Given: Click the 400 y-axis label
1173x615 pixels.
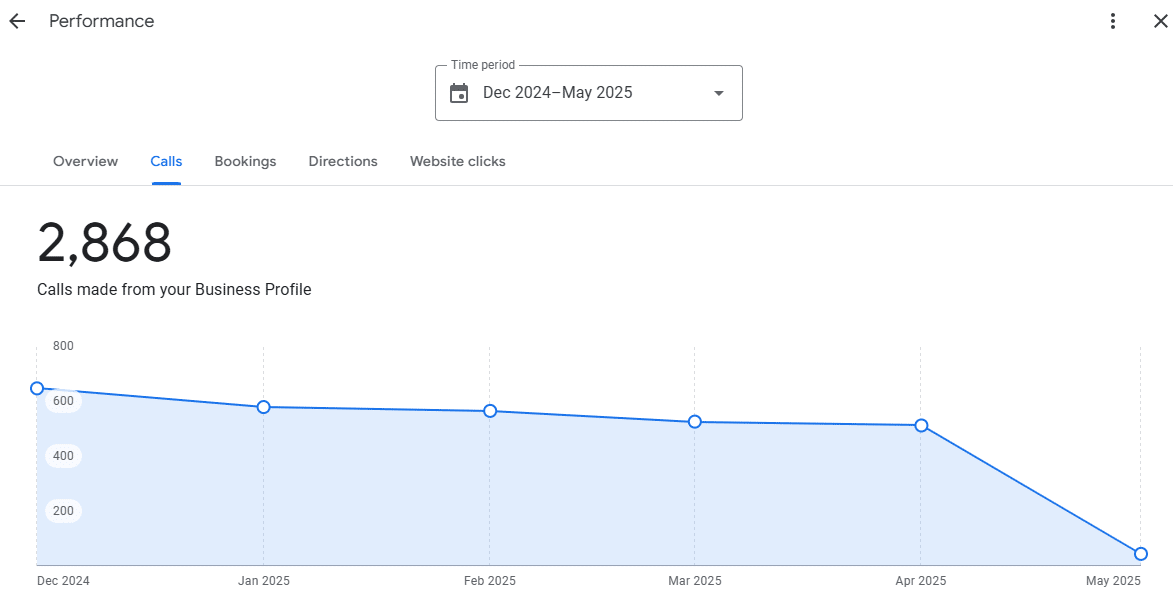Looking at the screenshot, I should pos(64,456).
